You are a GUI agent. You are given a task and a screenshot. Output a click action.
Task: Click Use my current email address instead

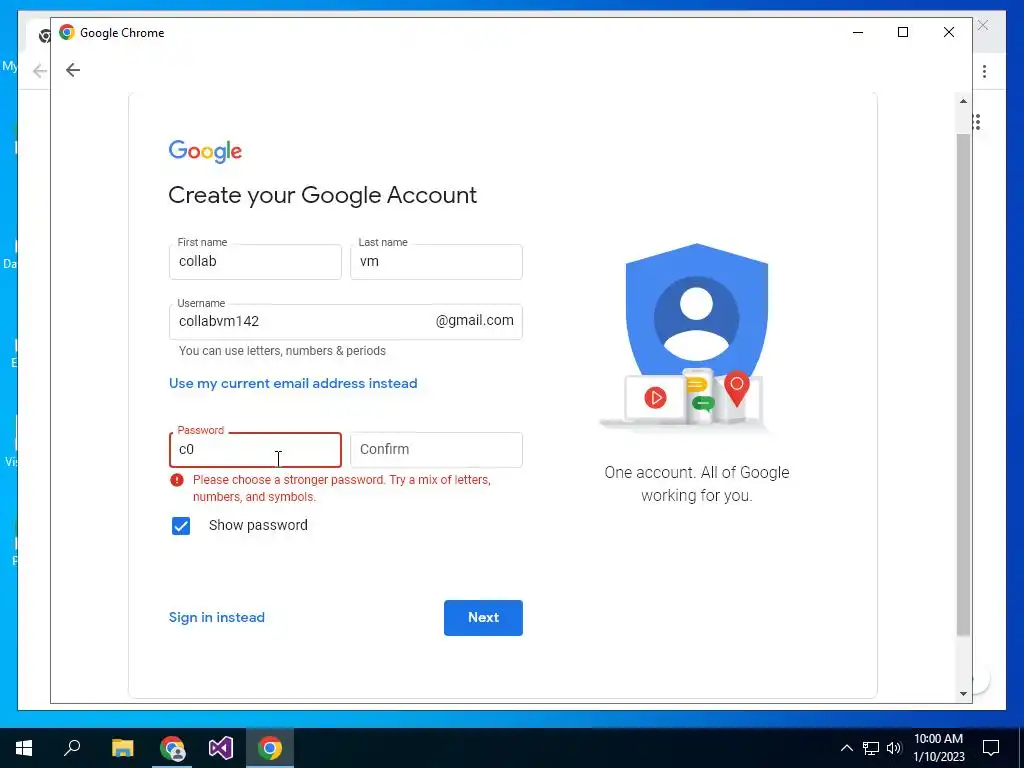click(293, 383)
